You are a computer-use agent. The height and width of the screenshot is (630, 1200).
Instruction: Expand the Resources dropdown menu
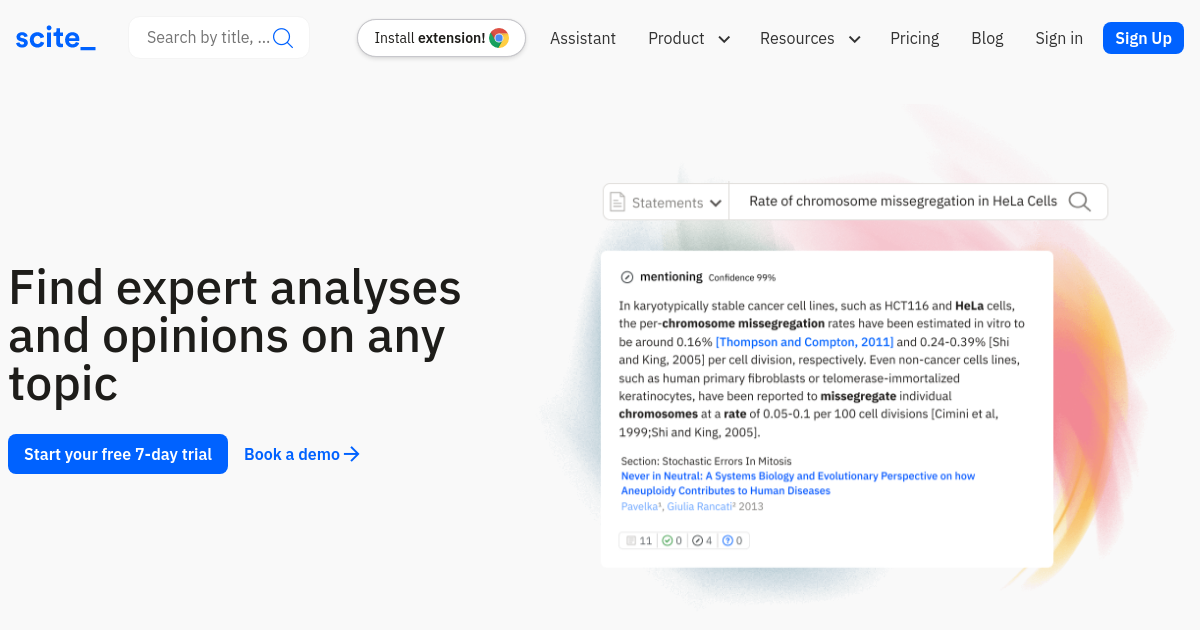809,38
